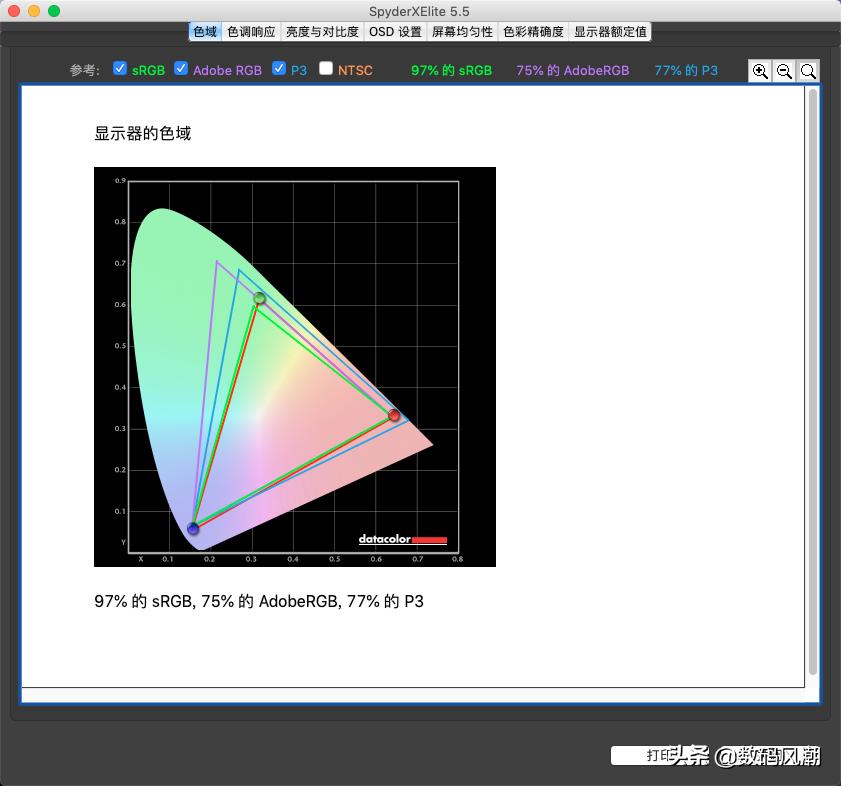Disable the P3 reference checkbox
This screenshot has width=841, height=786.
(279, 69)
